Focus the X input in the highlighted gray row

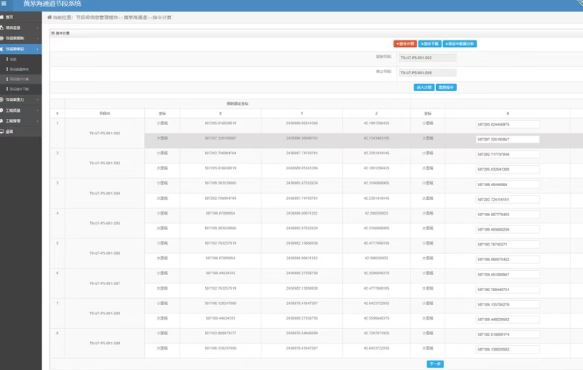[508, 139]
